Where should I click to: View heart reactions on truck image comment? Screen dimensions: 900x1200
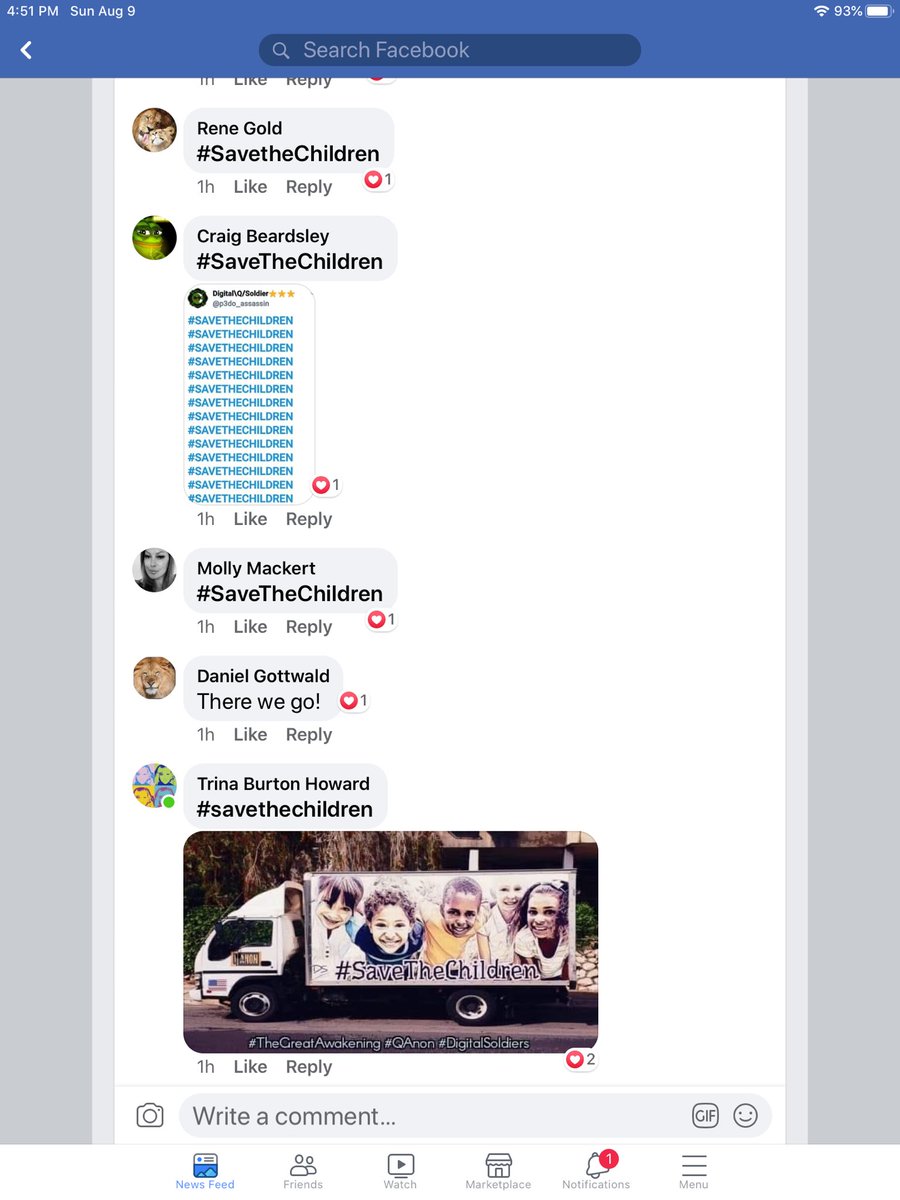coord(580,1059)
